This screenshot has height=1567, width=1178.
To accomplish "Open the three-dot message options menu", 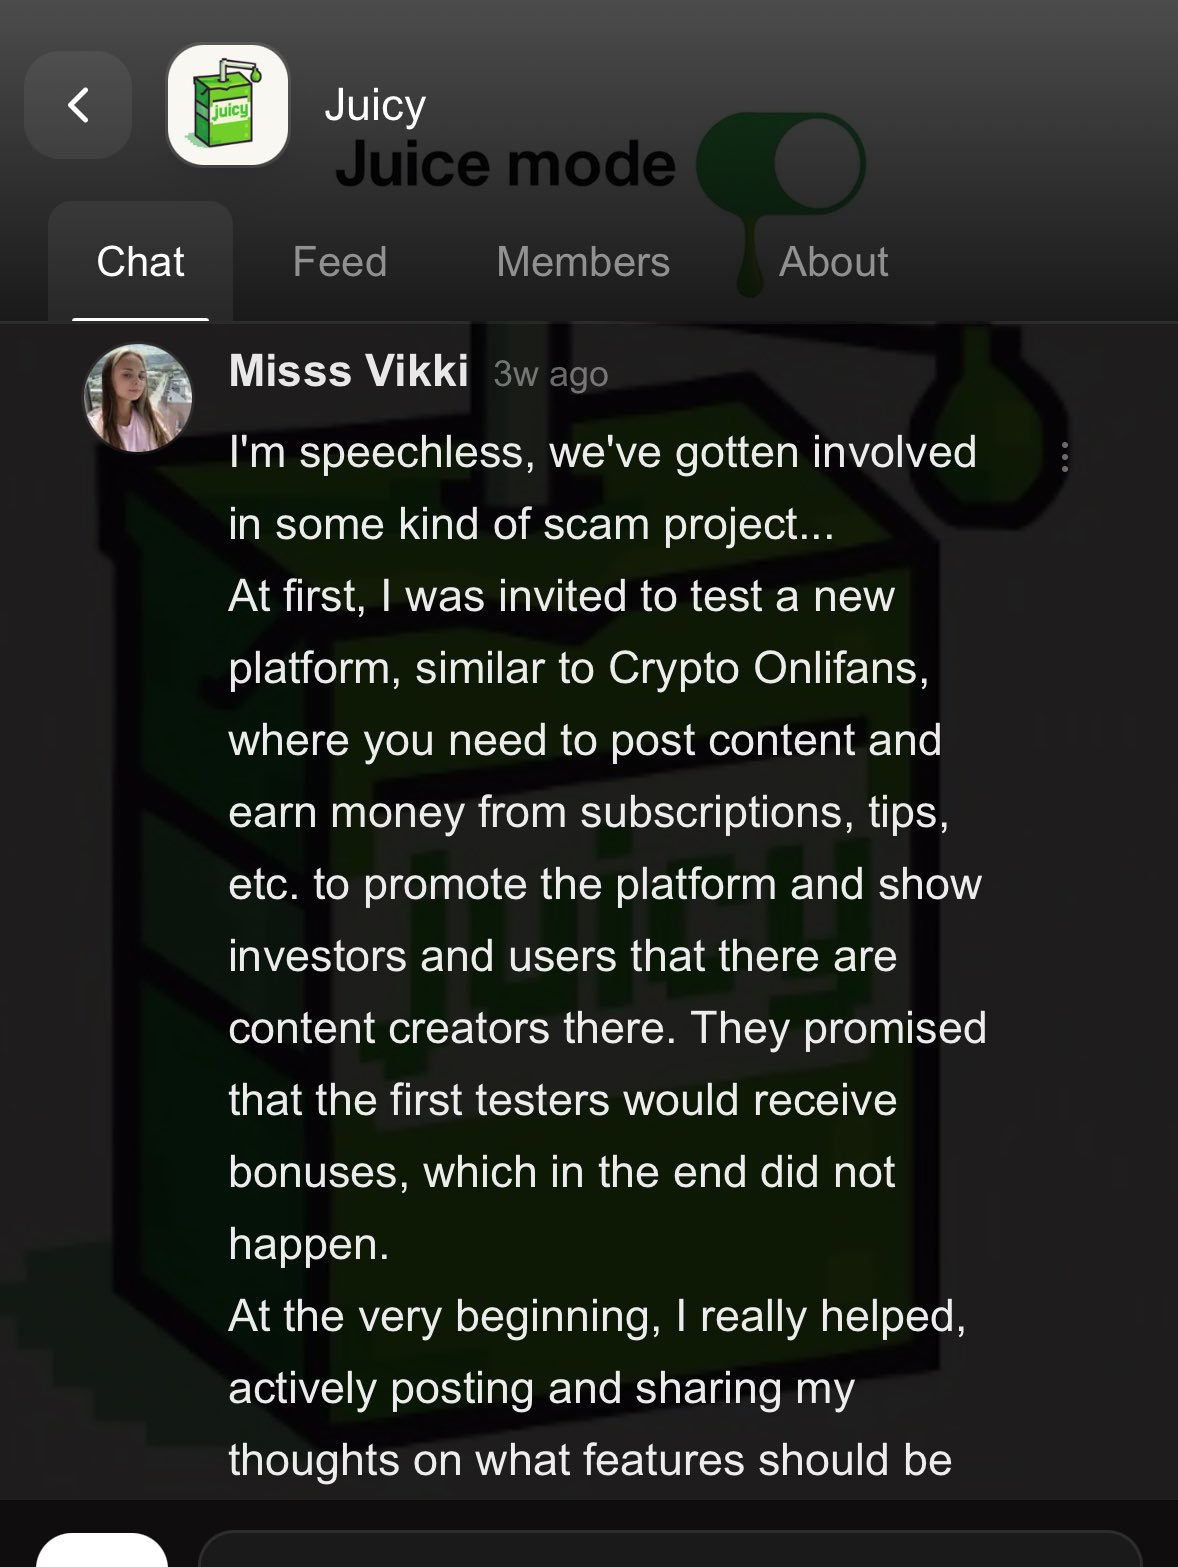I will coord(1065,457).
